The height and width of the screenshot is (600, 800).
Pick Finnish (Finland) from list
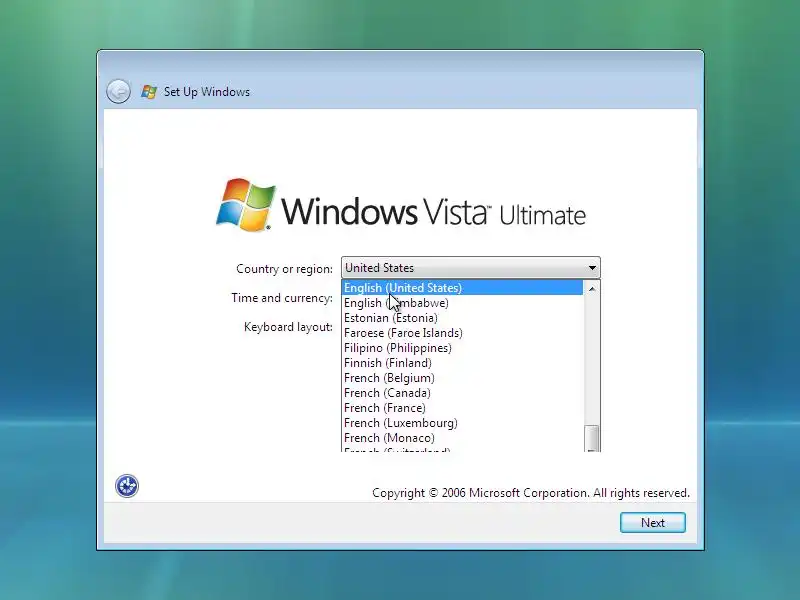pyautogui.click(x=462, y=363)
